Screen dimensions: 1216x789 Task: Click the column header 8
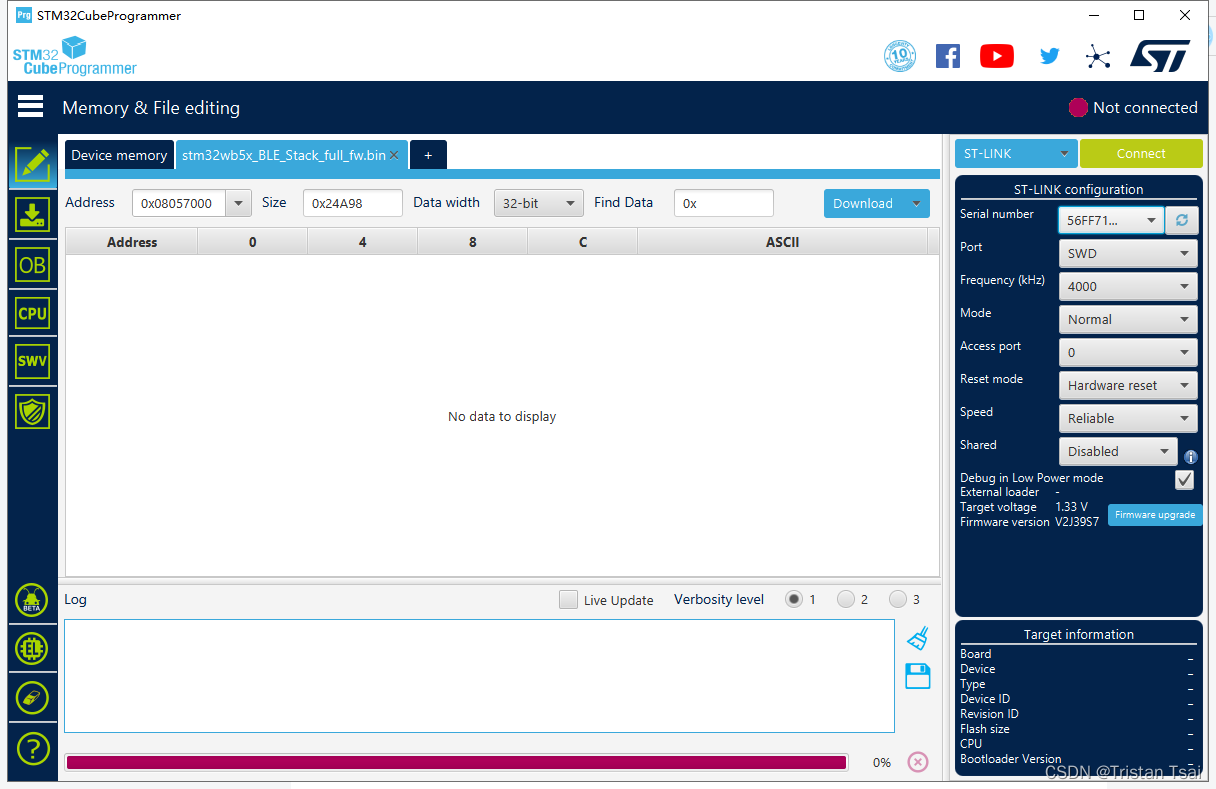[x=472, y=242]
